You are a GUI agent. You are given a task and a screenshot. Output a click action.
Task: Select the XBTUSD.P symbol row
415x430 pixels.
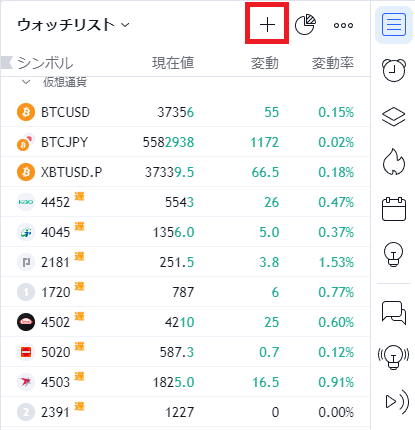[185, 172]
